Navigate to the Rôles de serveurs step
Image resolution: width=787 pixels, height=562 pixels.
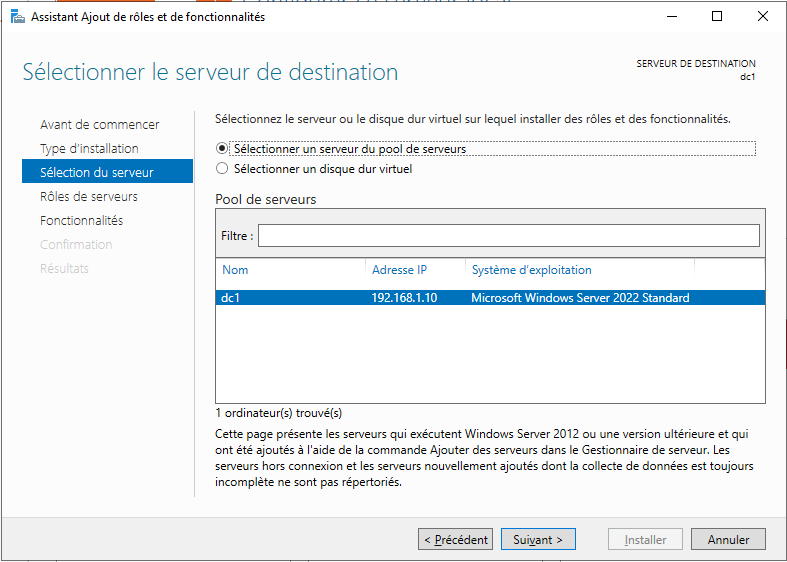(88, 197)
